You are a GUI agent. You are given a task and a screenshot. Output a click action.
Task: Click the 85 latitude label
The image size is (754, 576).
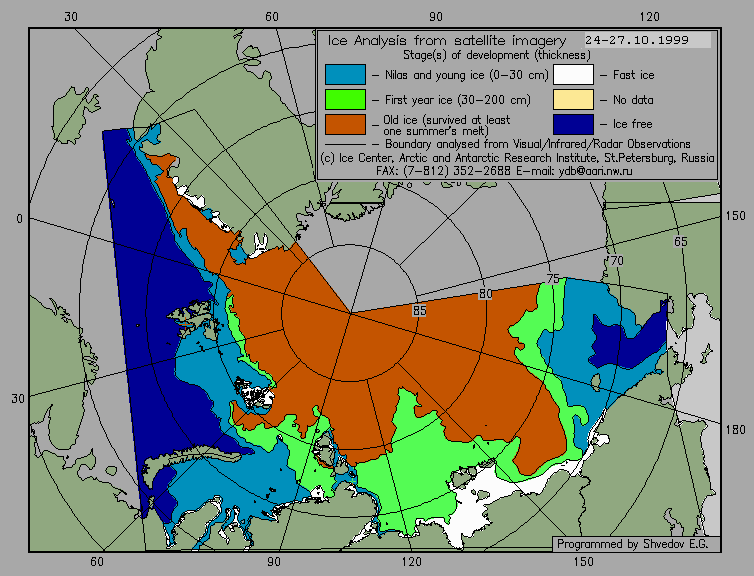tap(419, 311)
